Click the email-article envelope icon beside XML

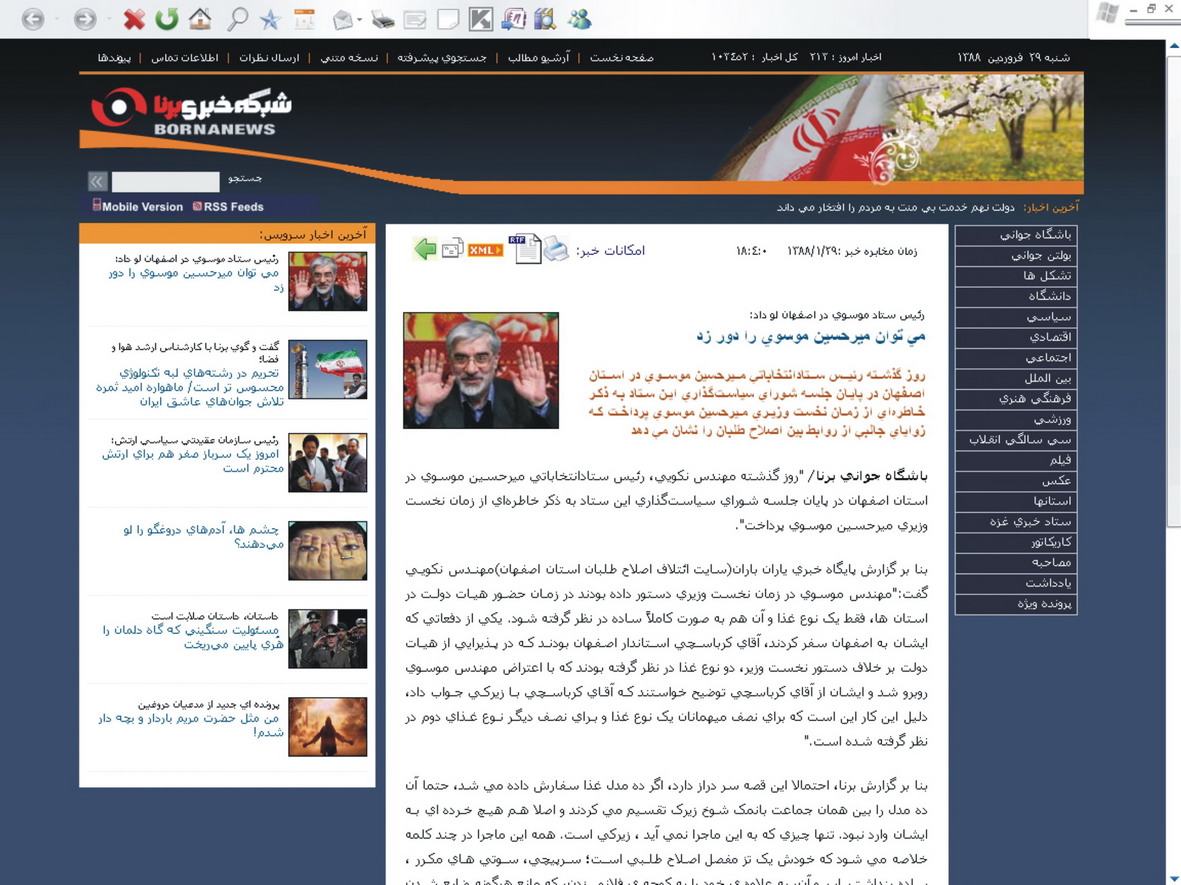click(x=452, y=248)
